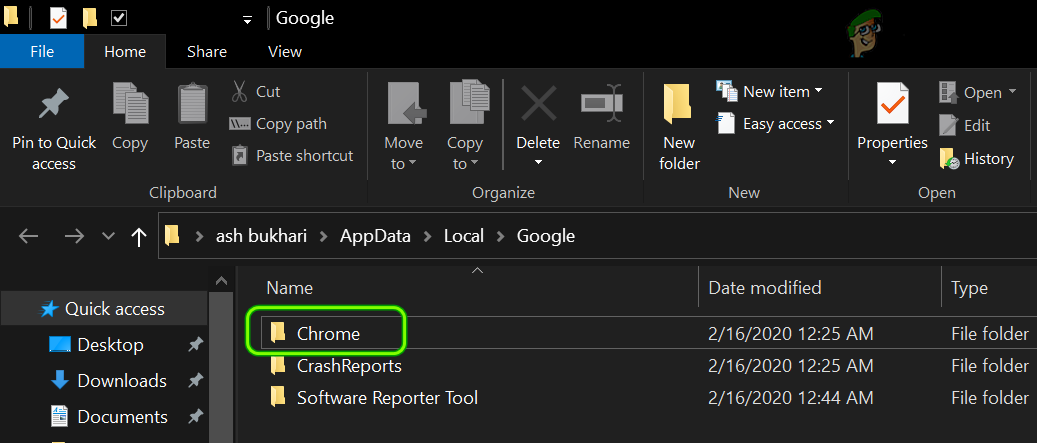
Task: Click the Rename icon
Action: 600,104
